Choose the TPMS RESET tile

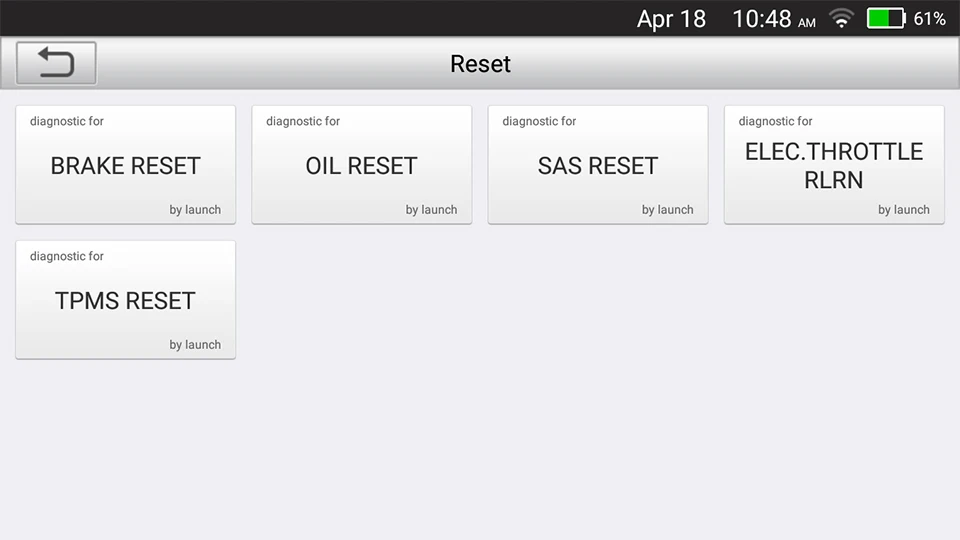coord(126,300)
